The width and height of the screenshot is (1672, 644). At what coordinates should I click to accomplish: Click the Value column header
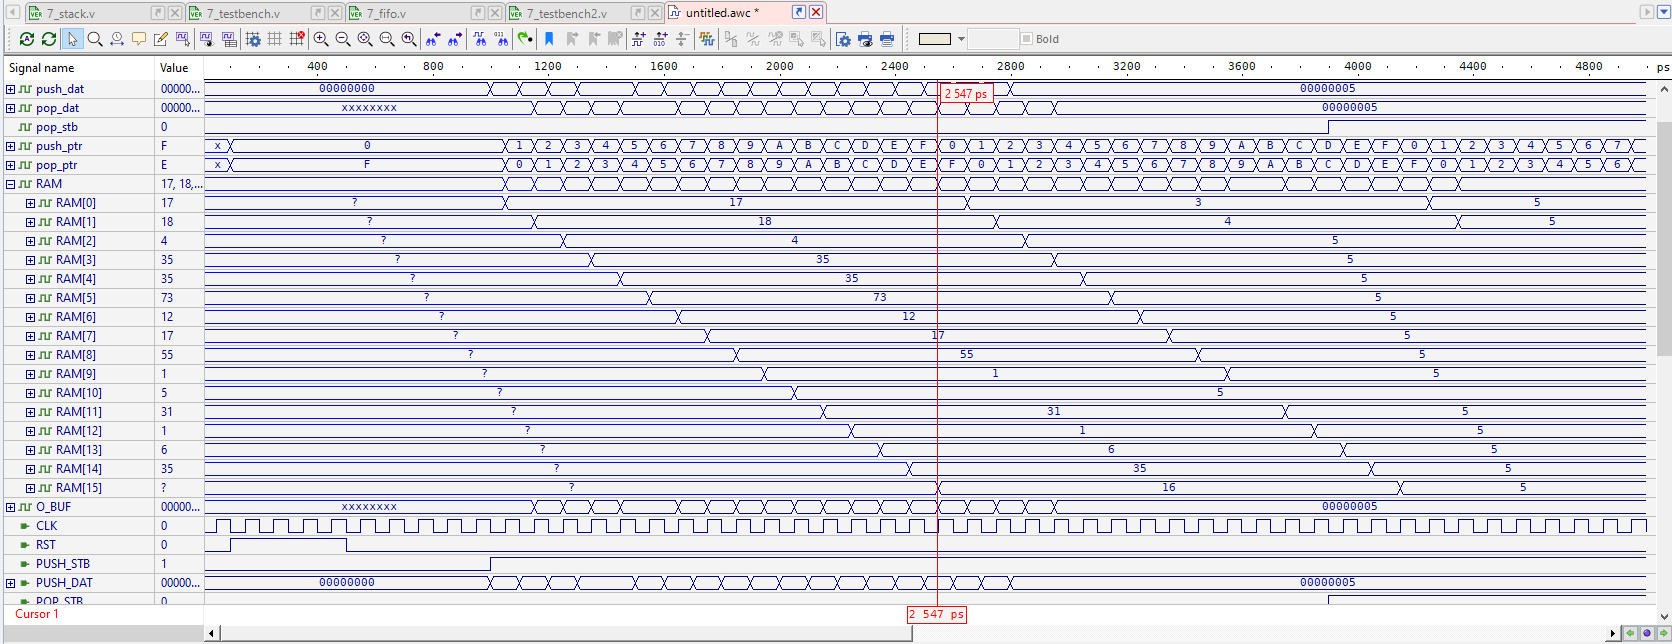point(180,67)
